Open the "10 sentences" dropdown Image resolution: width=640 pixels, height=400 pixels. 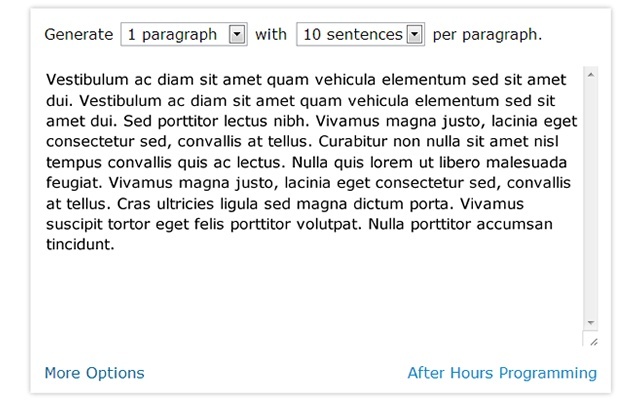pyautogui.click(x=360, y=34)
